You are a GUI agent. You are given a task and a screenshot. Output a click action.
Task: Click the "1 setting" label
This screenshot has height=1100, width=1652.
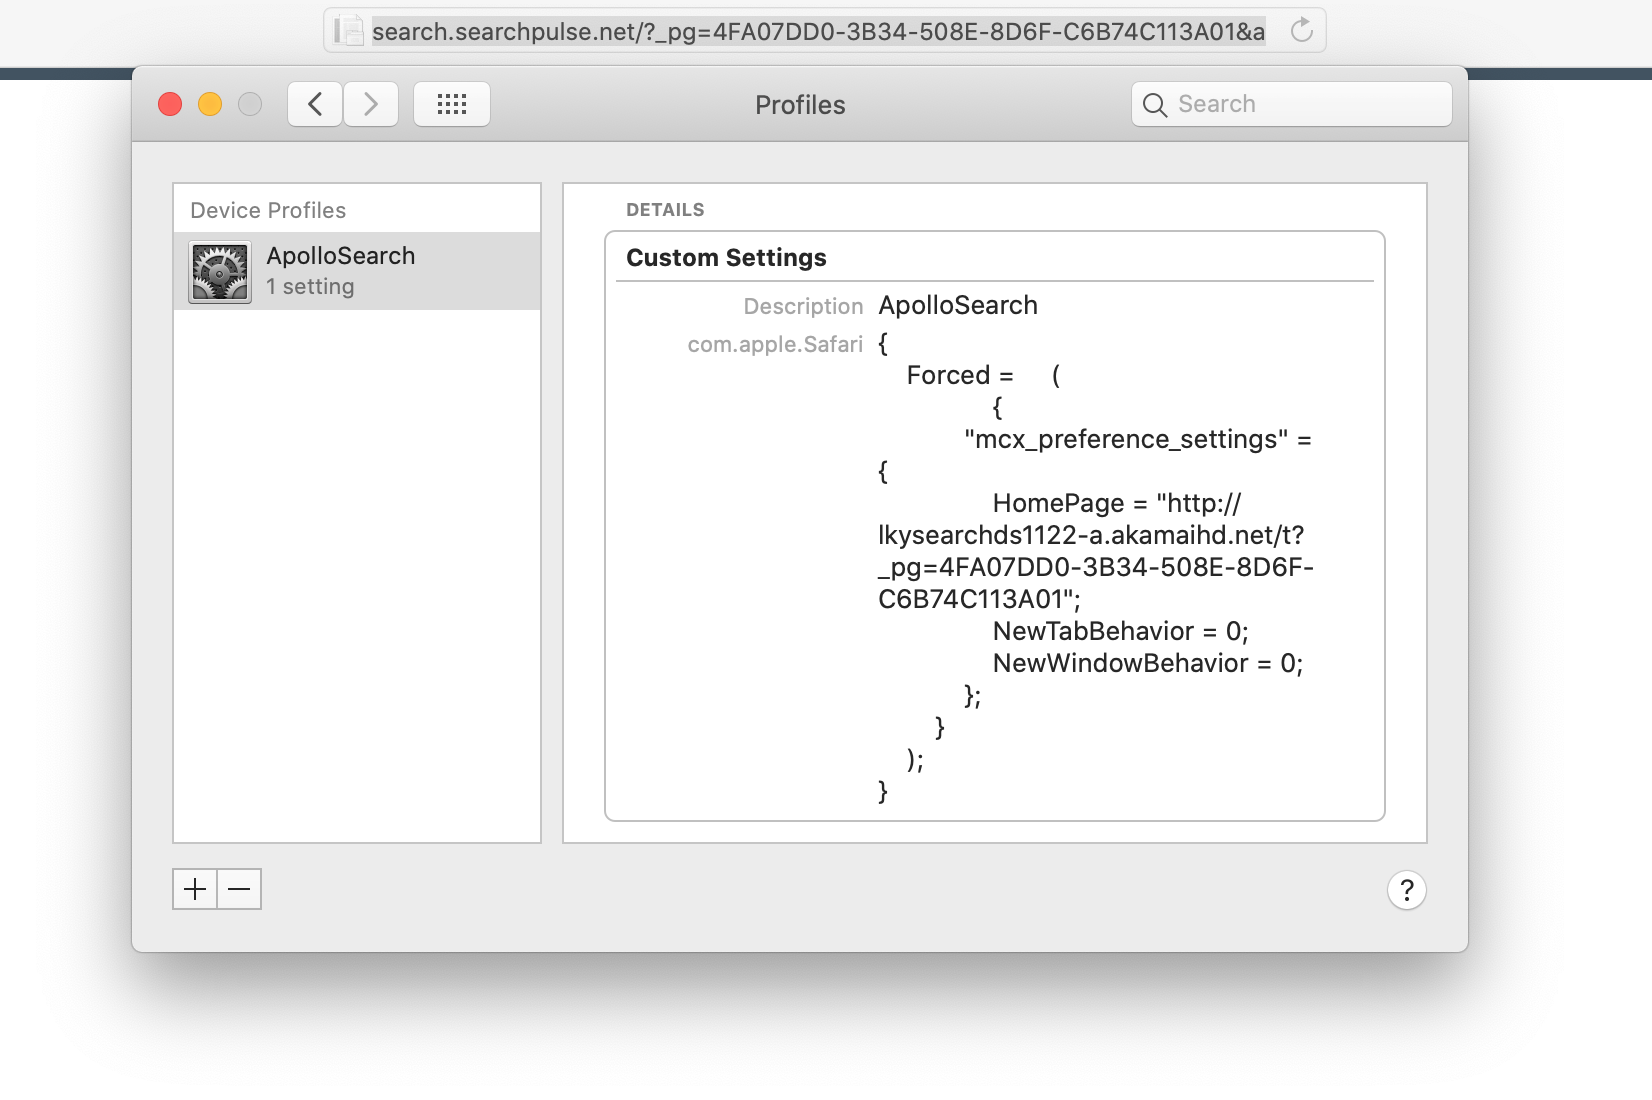pyautogui.click(x=310, y=287)
